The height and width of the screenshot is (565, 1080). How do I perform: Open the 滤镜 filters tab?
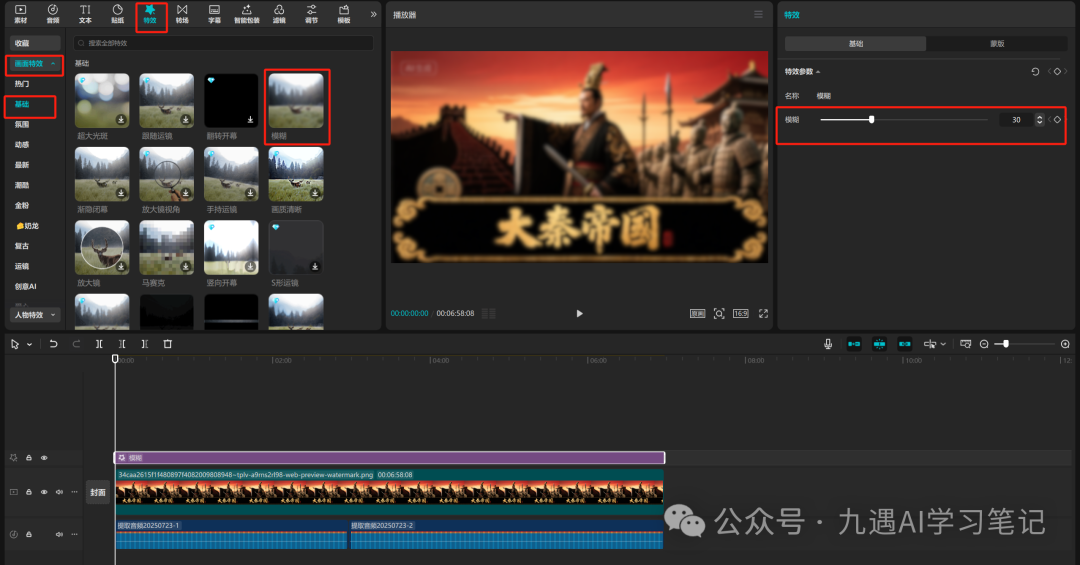pyautogui.click(x=279, y=14)
